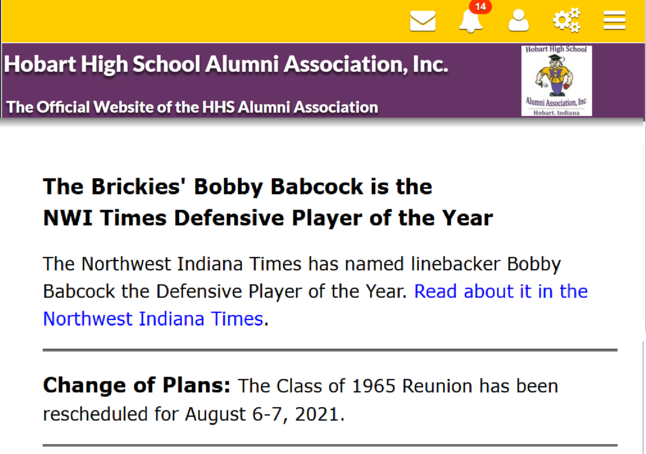Open the settings gears icon

566,20
